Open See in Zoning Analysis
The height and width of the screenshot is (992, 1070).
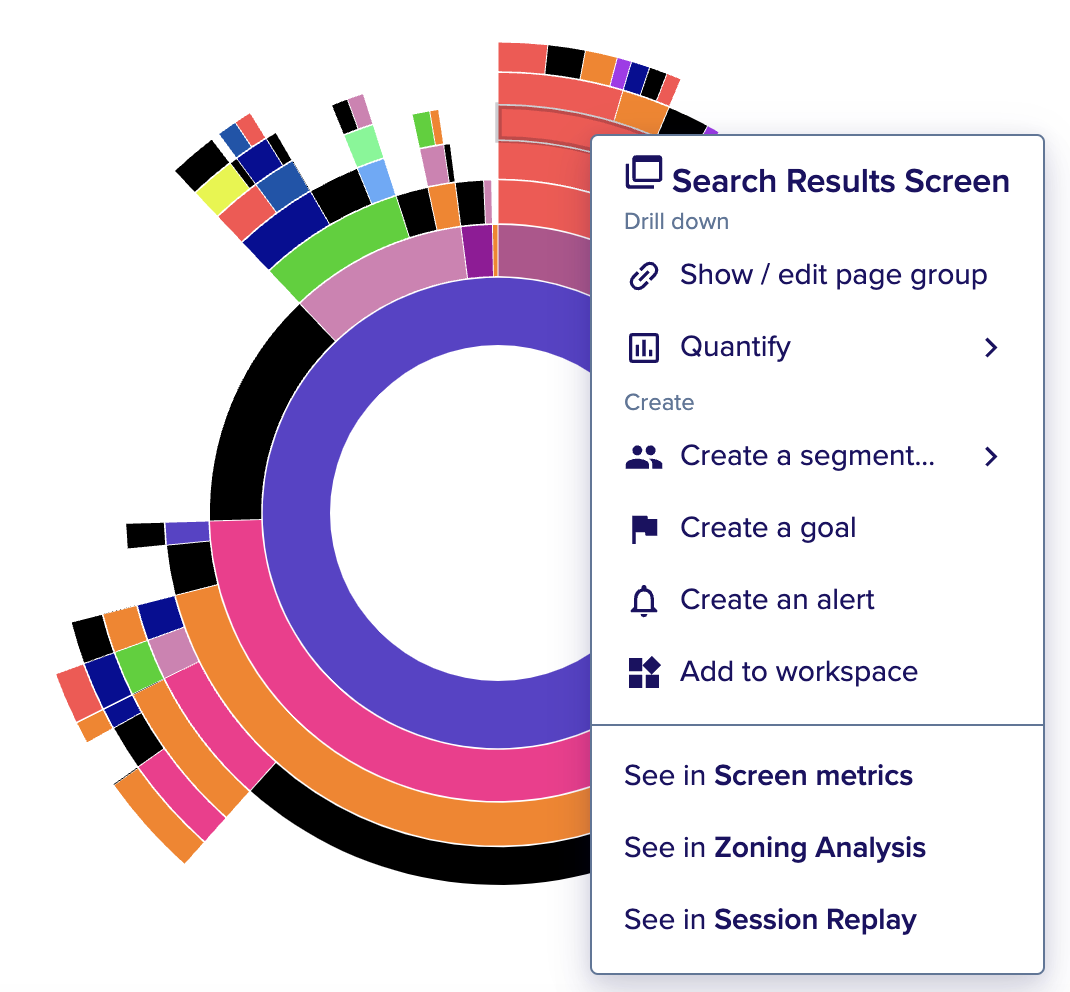(x=775, y=848)
